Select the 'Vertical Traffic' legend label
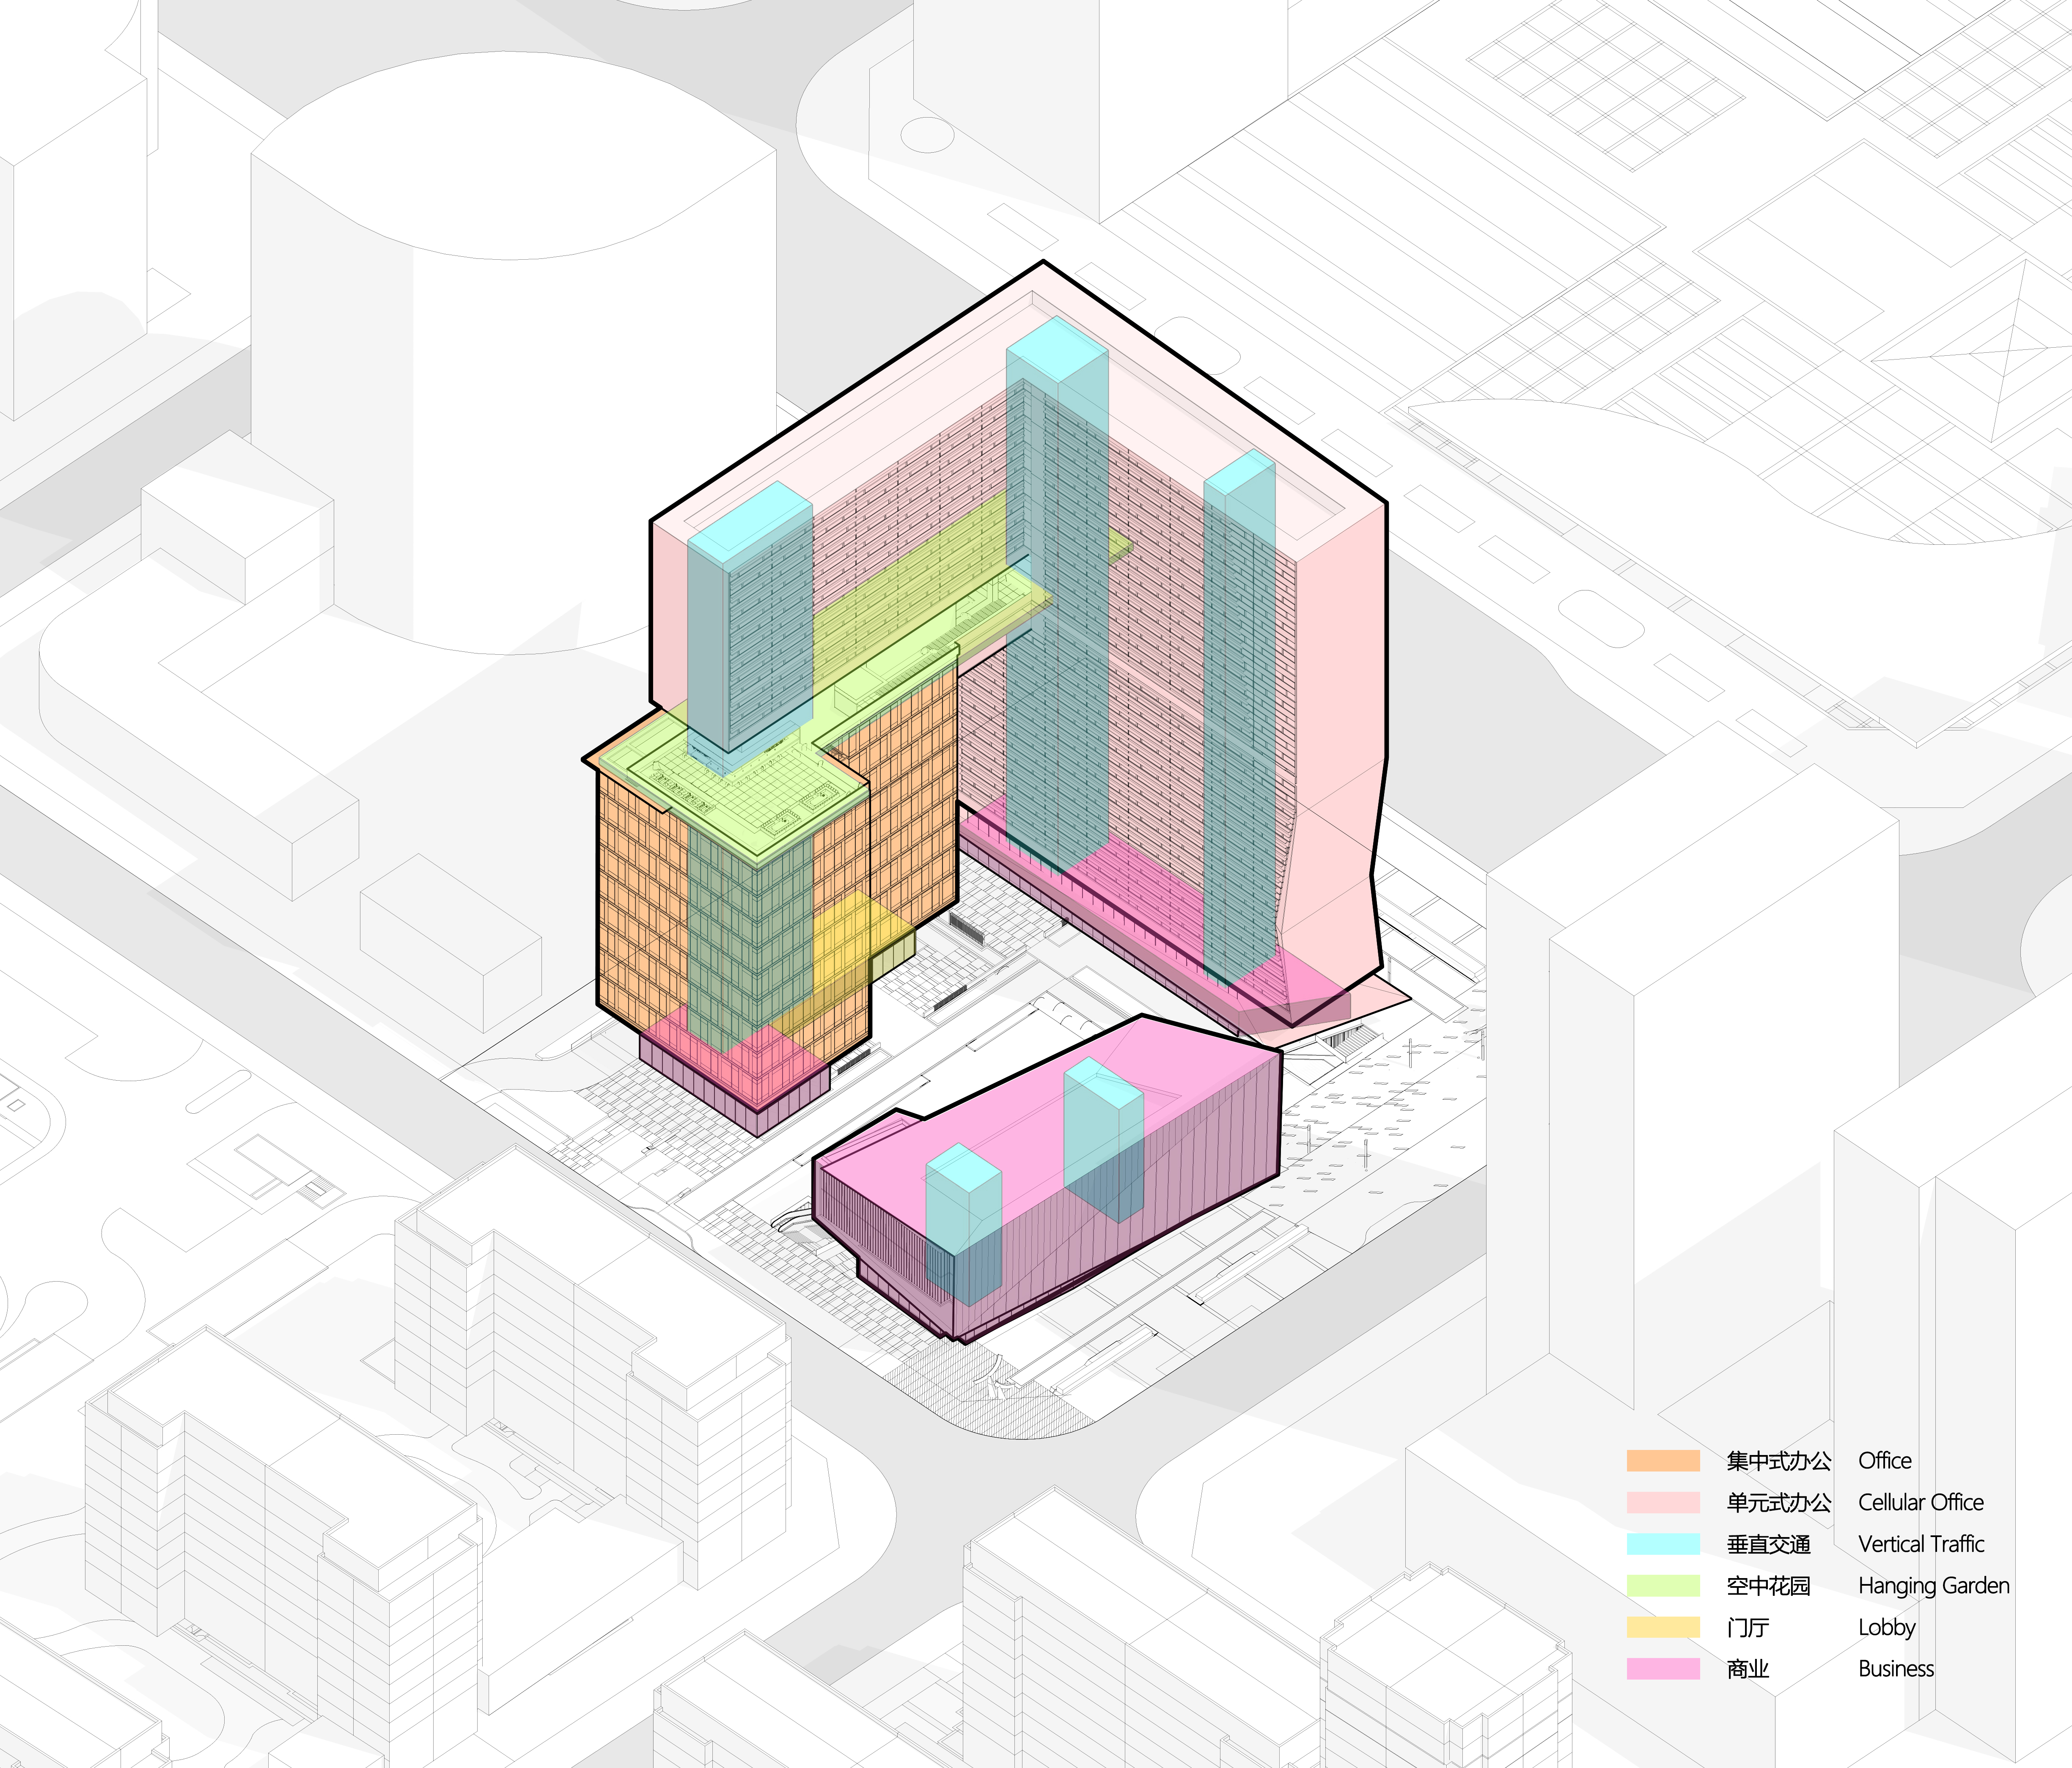Image resolution: width=2072 pixels, height=1768 pixels. (x=1921, y=1544)
